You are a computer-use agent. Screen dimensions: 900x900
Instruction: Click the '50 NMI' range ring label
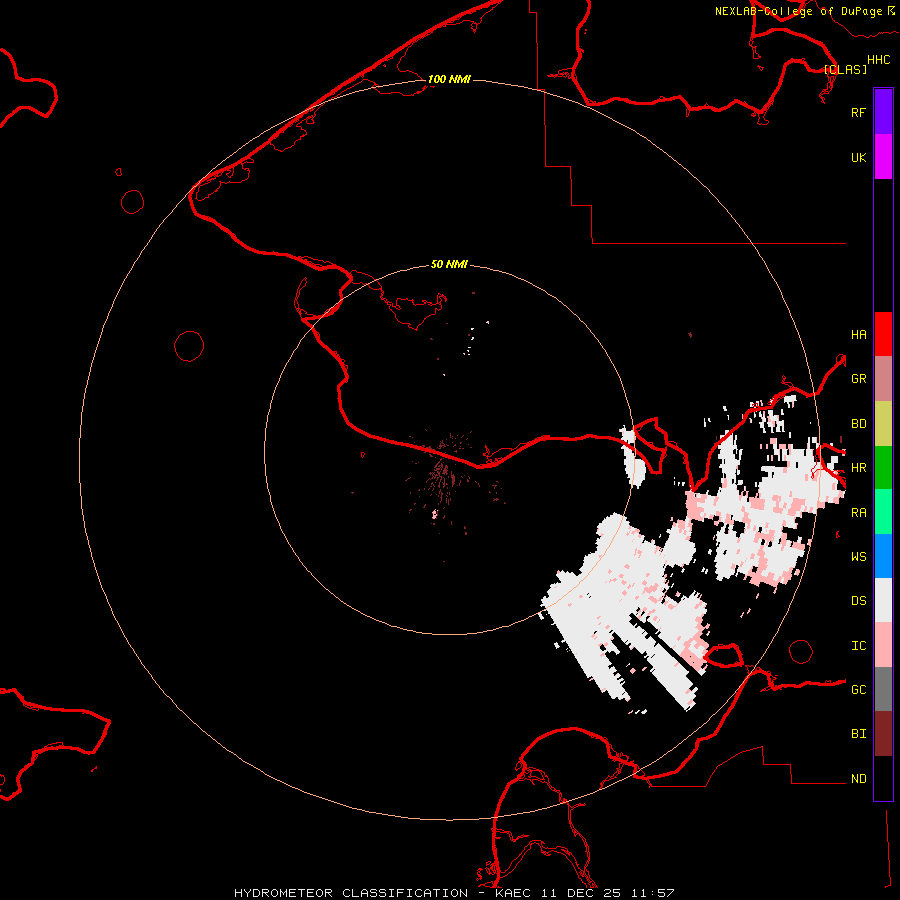(449, 264)
